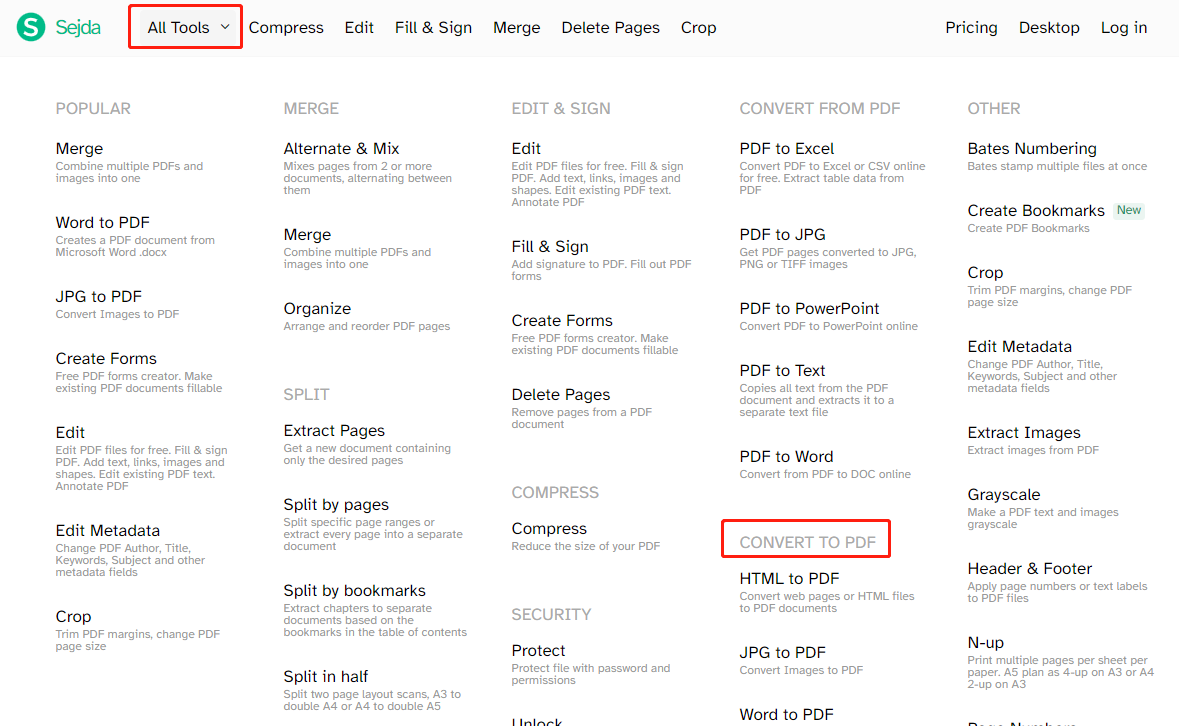Open the Split by bookmarks tool
The image size is (1179, 726).
pyautogui.click(x=354, y=591)
